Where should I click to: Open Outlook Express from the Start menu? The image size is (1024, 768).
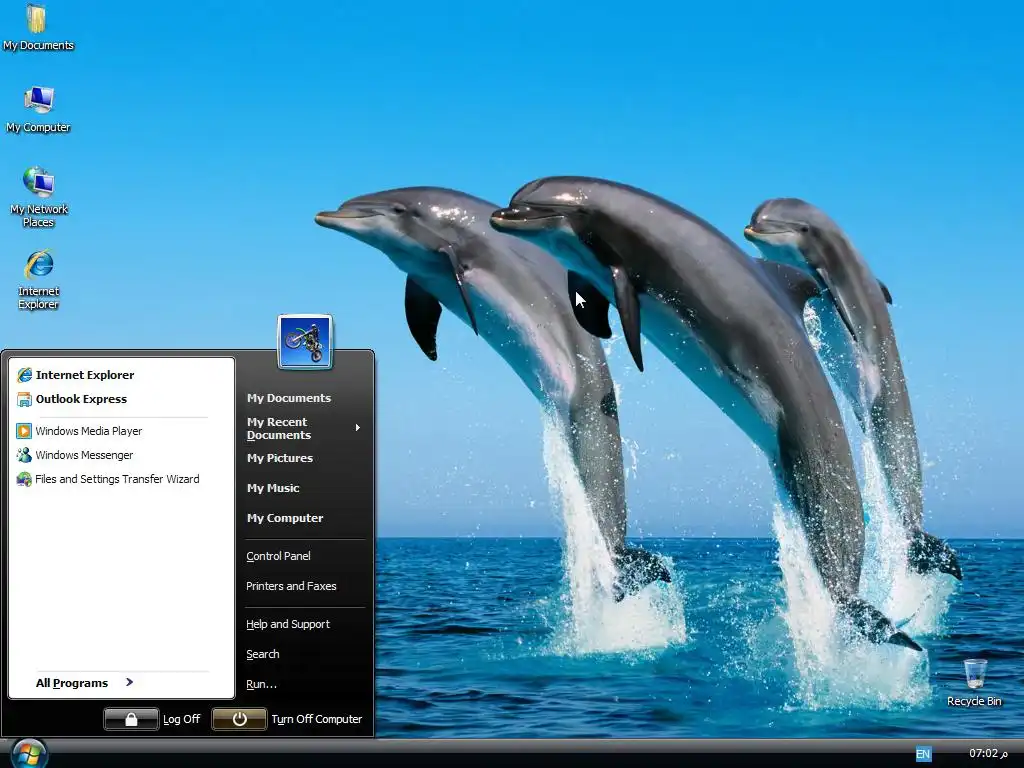(81, 399)
